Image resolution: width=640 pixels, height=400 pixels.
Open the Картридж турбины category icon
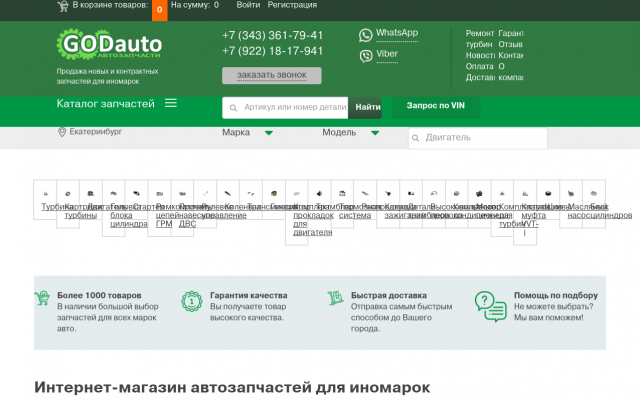click(x=68, y=193)
